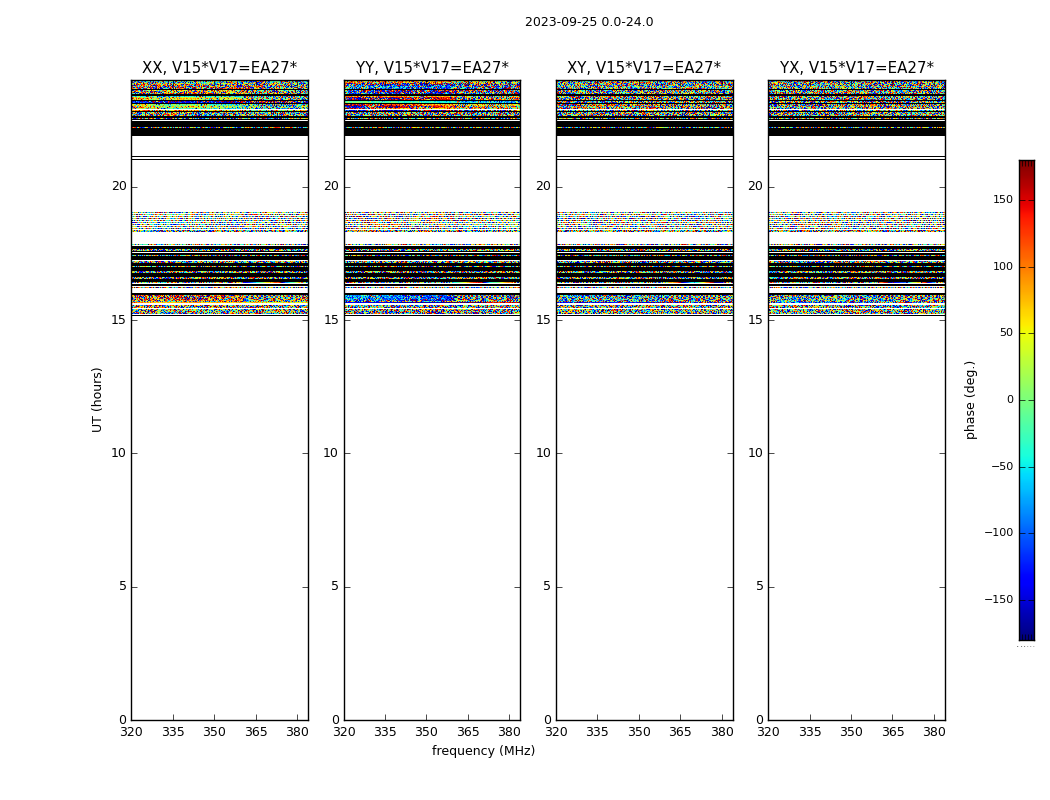Click the UT (hours) axis label
Screen dimensions: 1050x800
pos(97,400)
